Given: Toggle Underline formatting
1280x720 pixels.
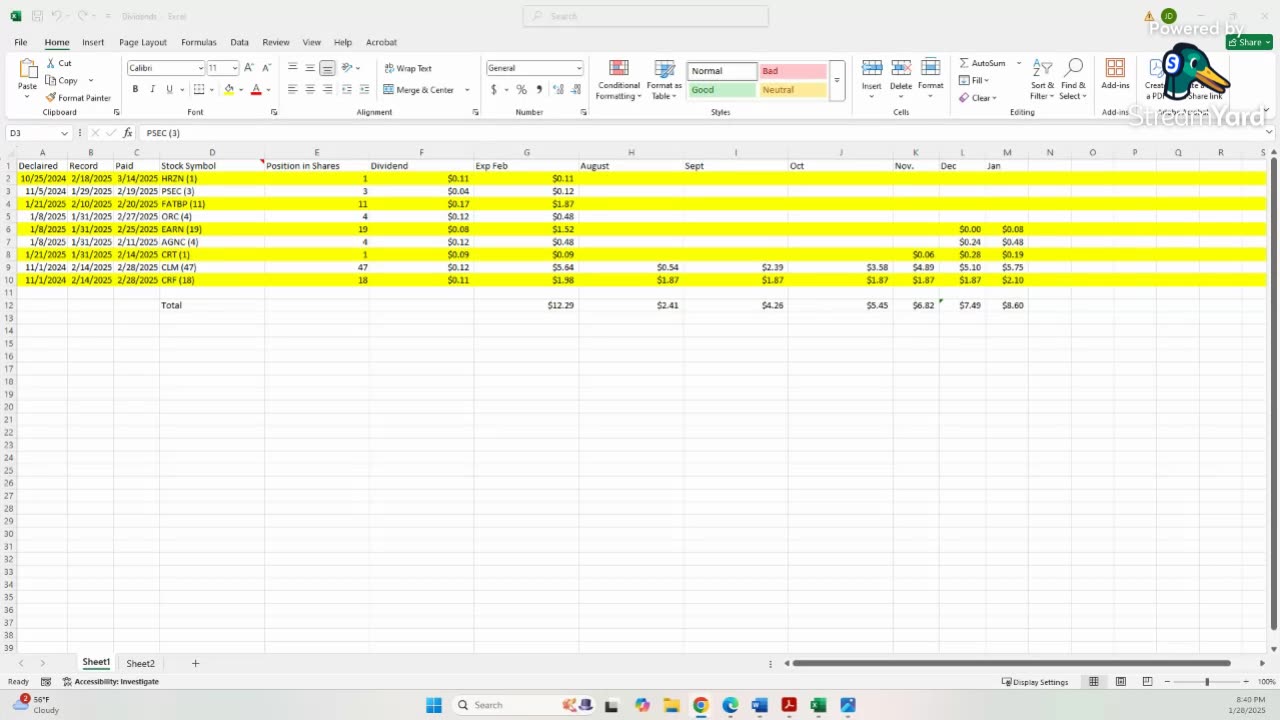Looking at the screenshot, I should (x=169, y=89).
